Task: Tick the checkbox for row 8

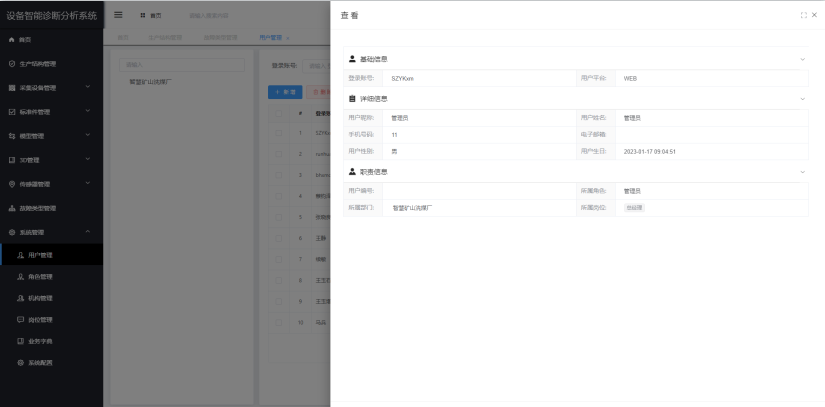Action: (278, 280)
